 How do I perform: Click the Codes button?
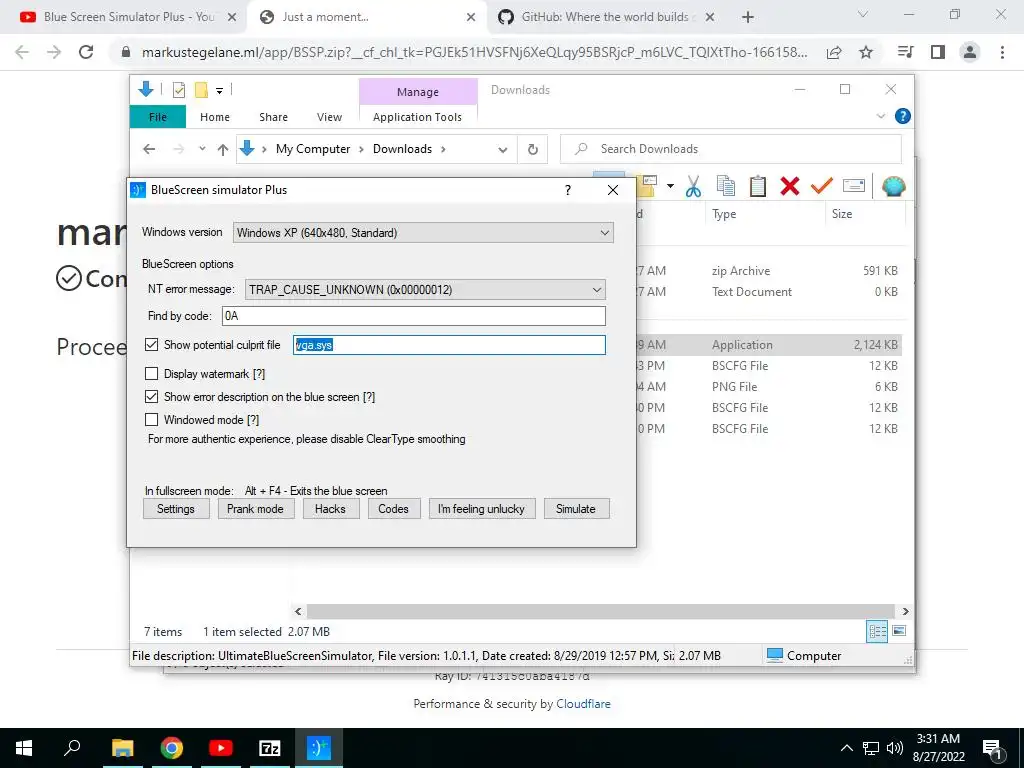[393, 509]
